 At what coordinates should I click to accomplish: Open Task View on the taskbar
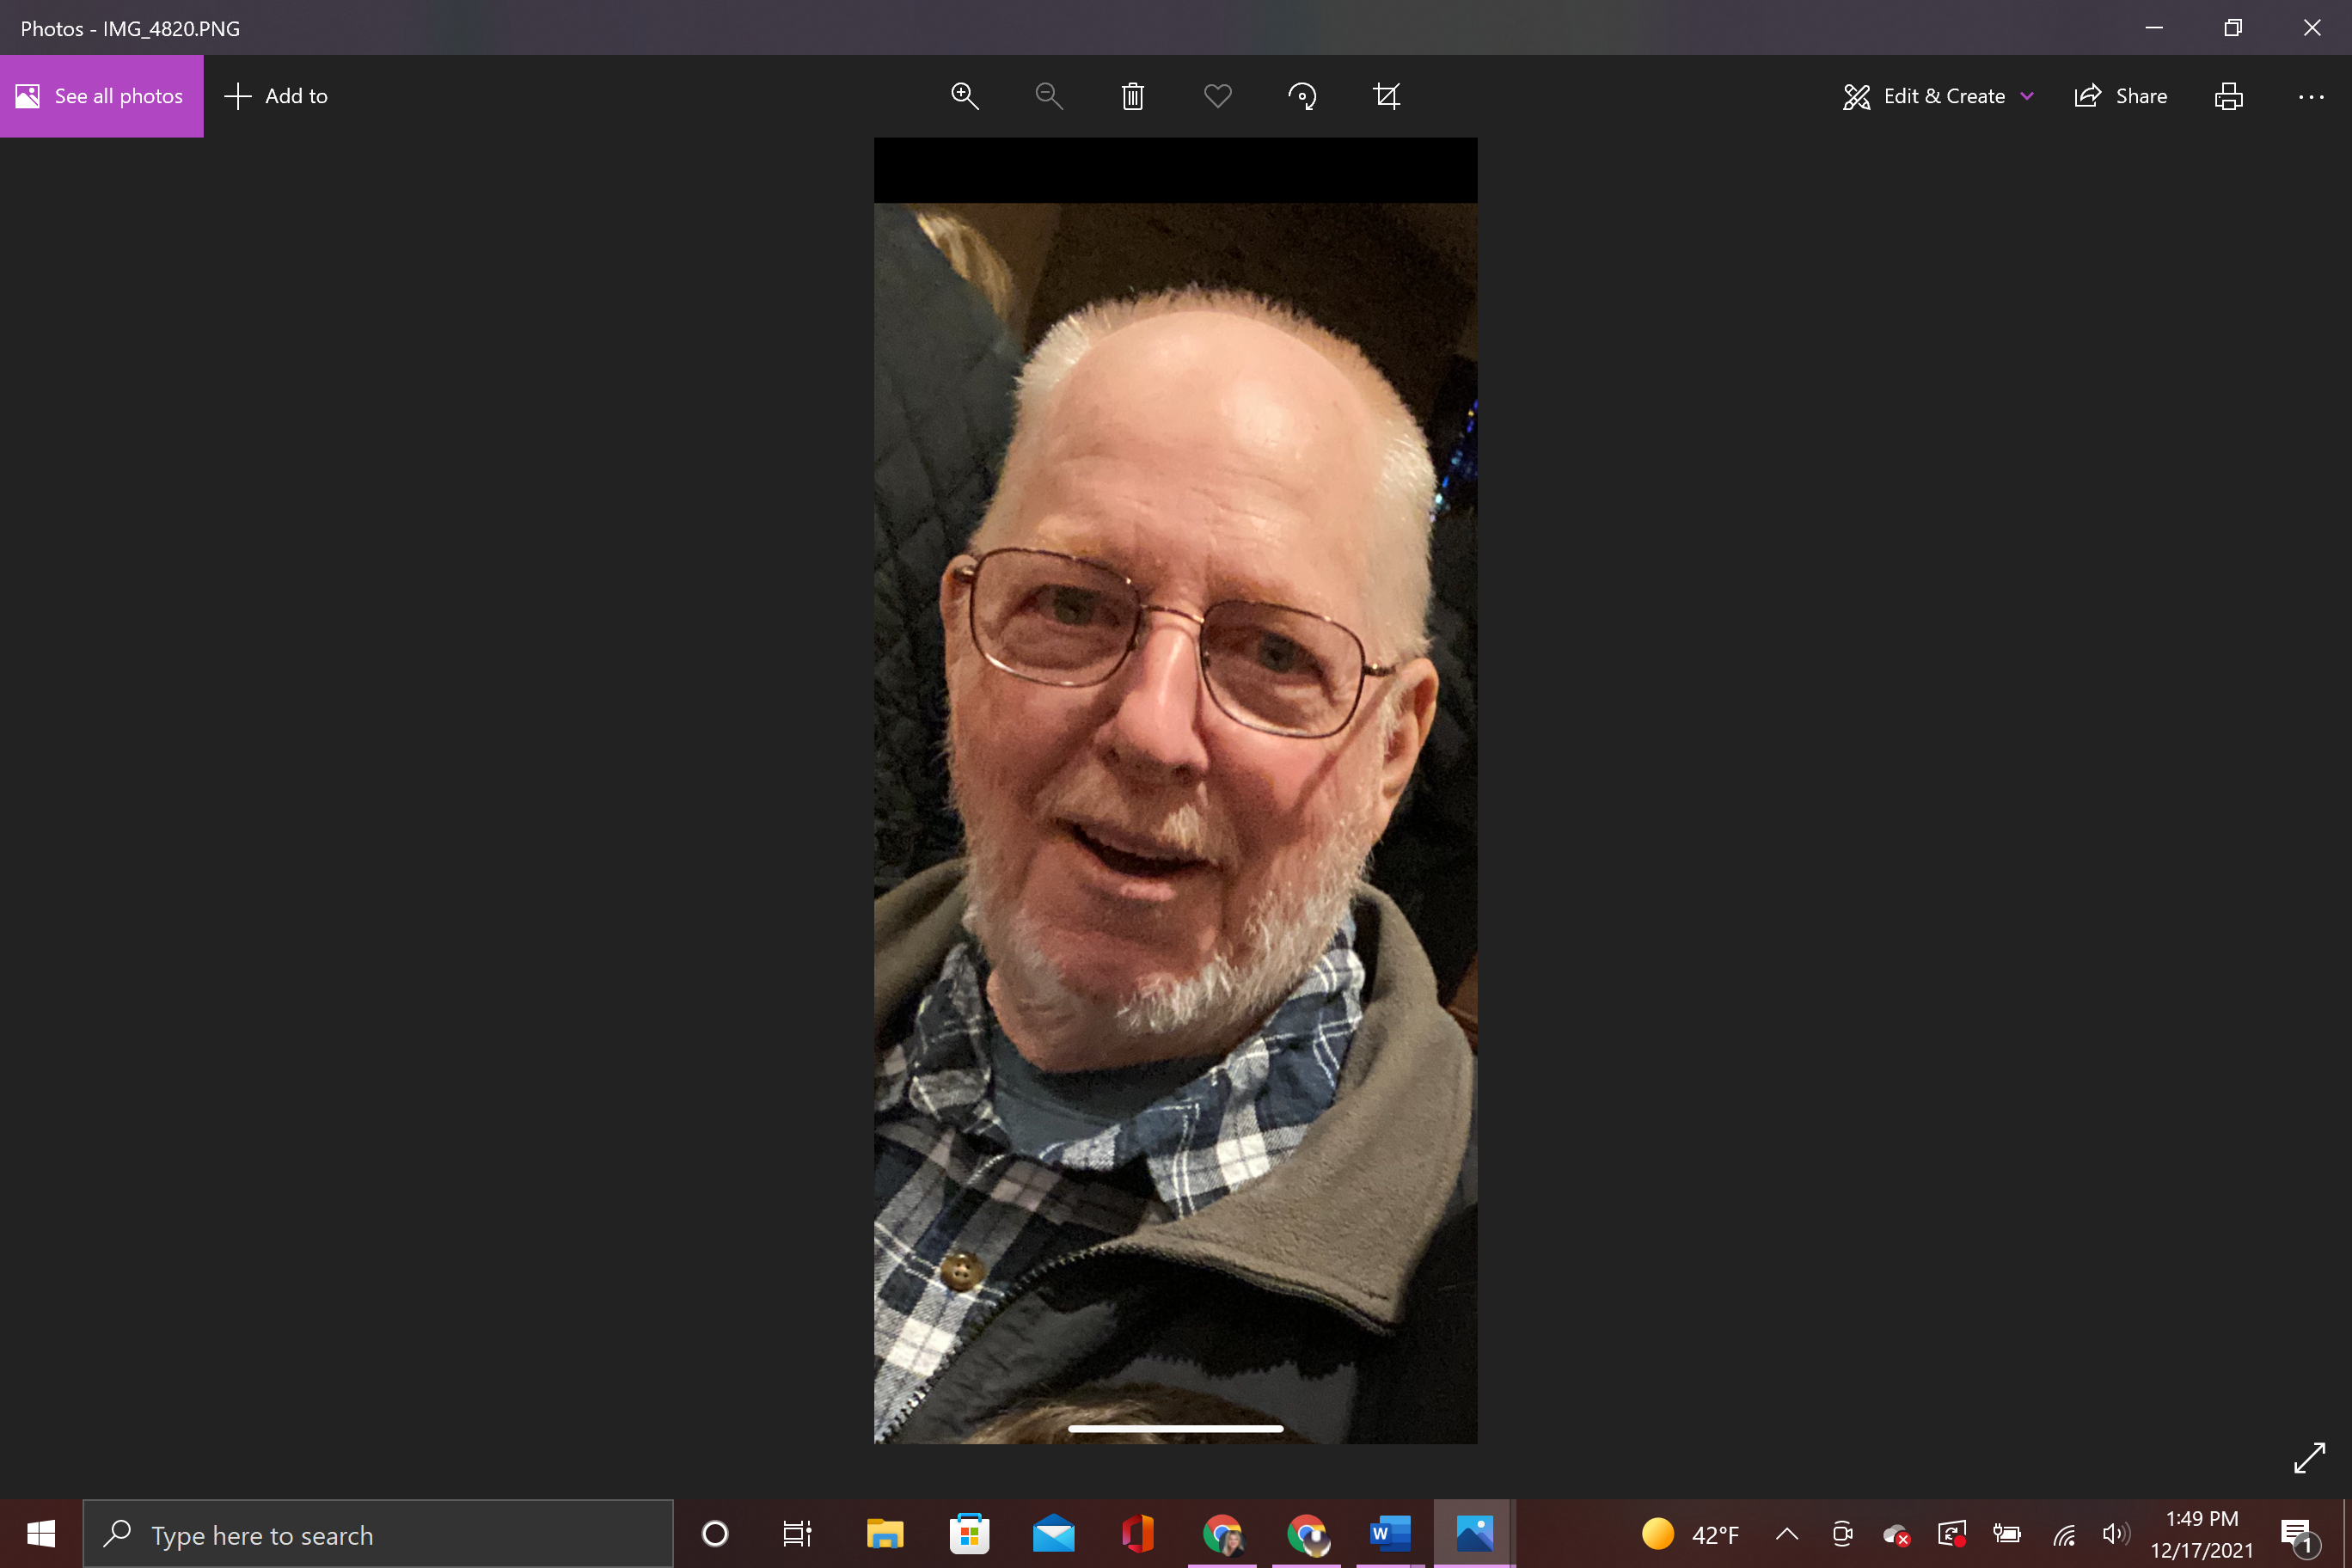tap(797, 1534)
